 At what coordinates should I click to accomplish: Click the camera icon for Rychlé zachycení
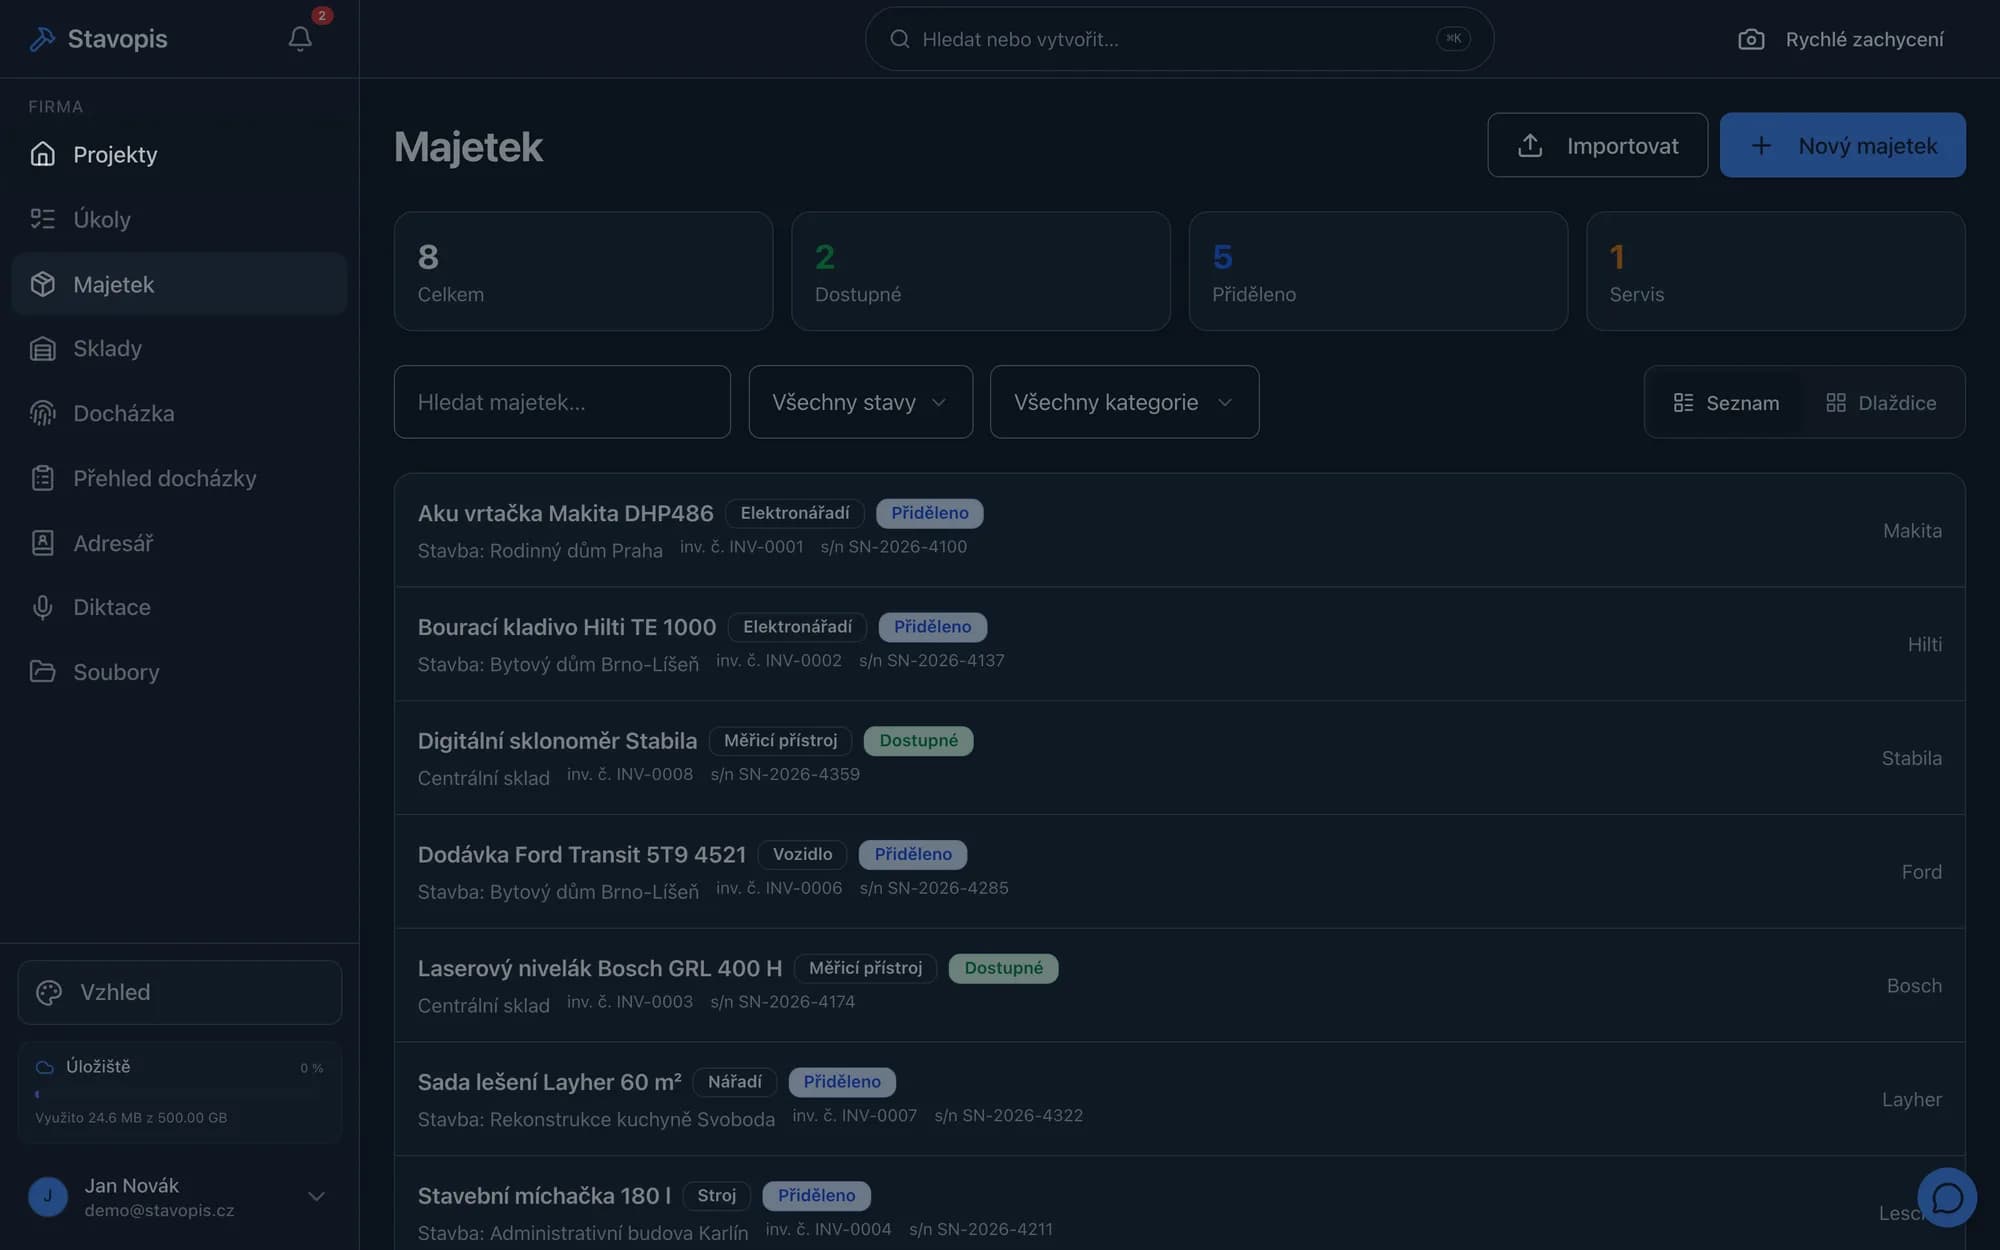1751,39
